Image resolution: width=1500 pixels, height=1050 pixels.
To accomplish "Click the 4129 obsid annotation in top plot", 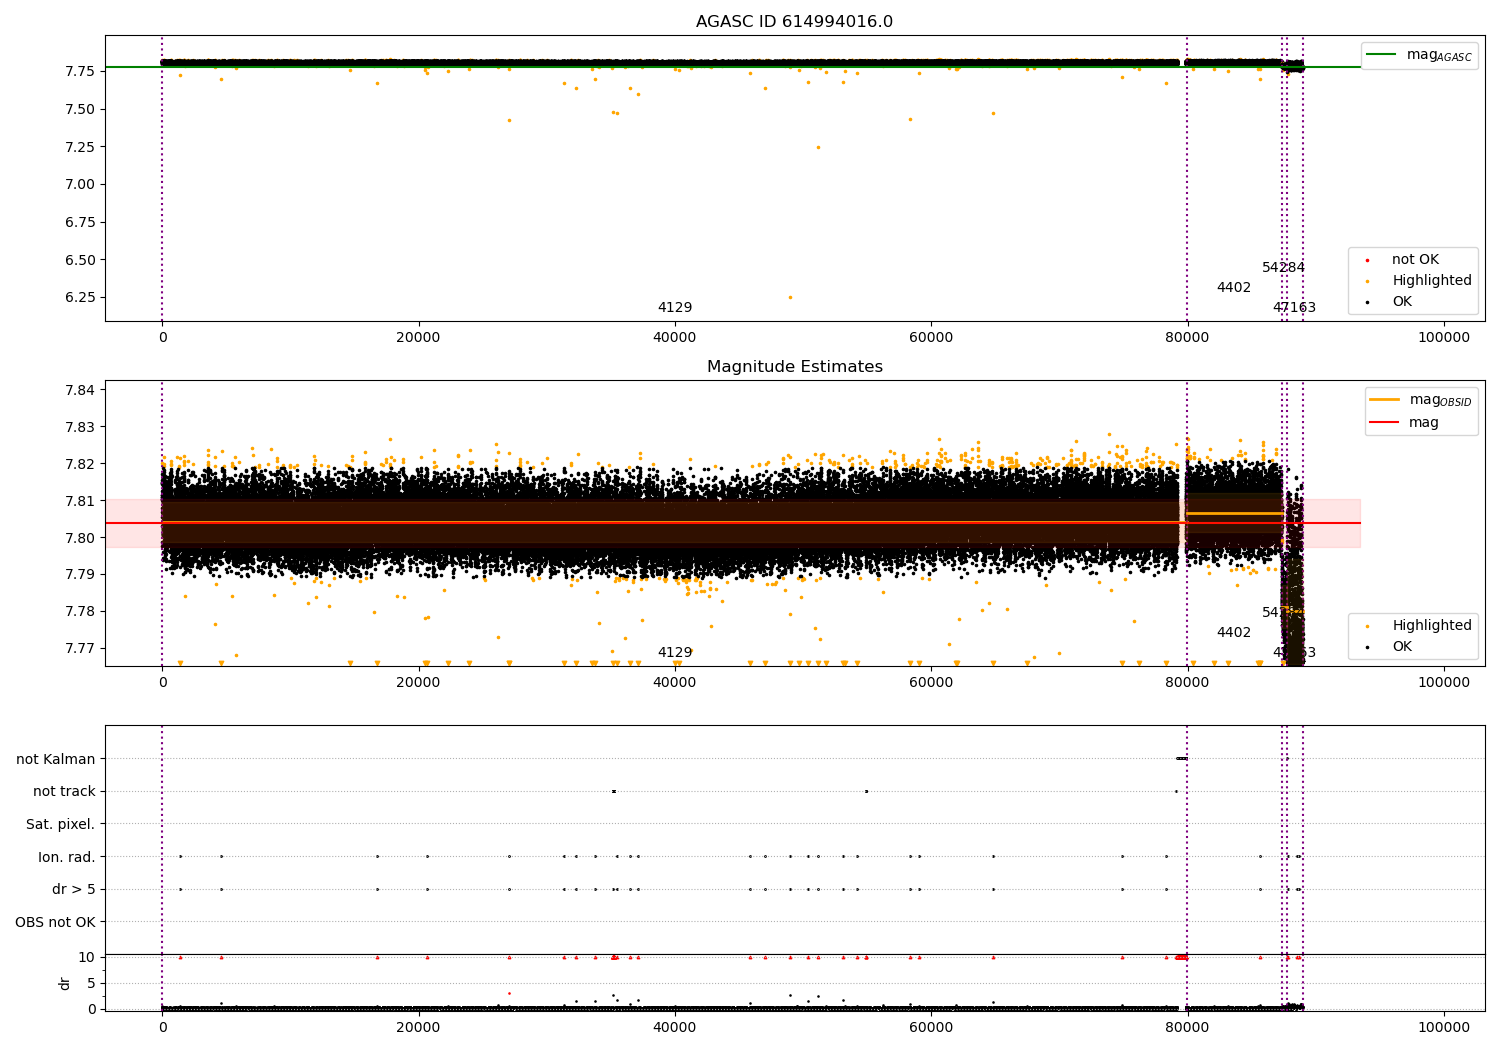I will tap(674, 308).
